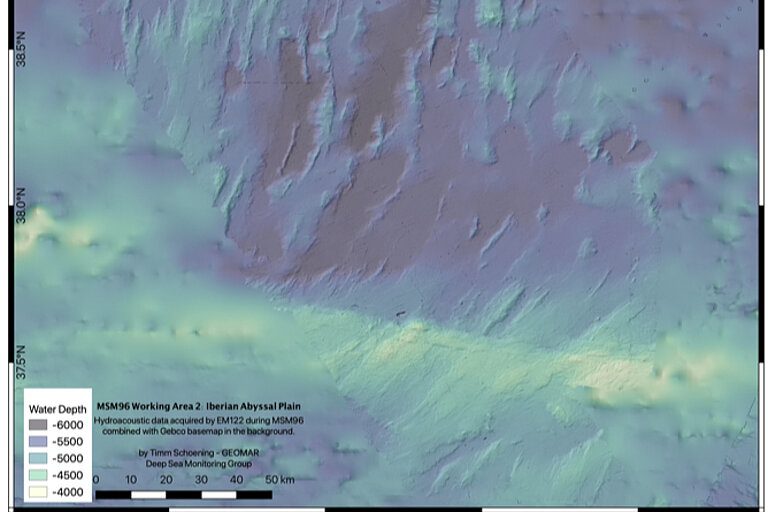The width and height of the screenshot is (768, 512).
Task: Click the 'Hydroacoustic data acquired by EM122' line
Action: tap(198, 420)
